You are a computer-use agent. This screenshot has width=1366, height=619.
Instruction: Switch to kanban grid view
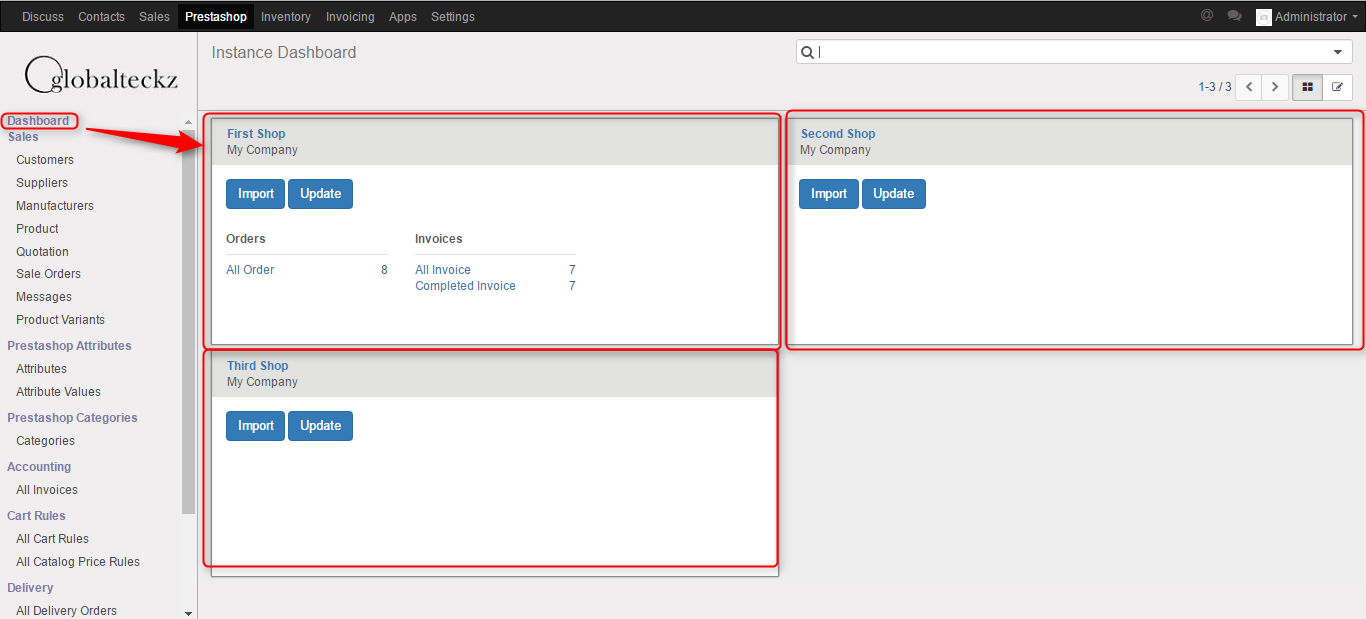coord(1307,87)
